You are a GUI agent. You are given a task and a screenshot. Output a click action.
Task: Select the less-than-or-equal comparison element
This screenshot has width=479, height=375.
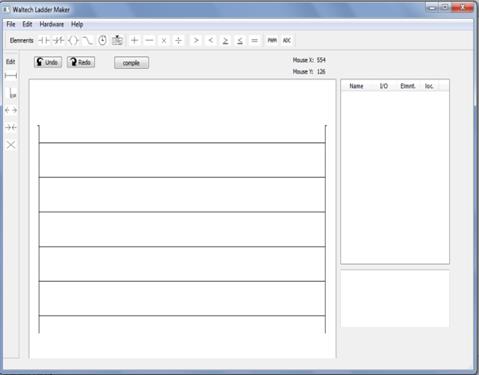pyautogui.click(x=240, y=41)
